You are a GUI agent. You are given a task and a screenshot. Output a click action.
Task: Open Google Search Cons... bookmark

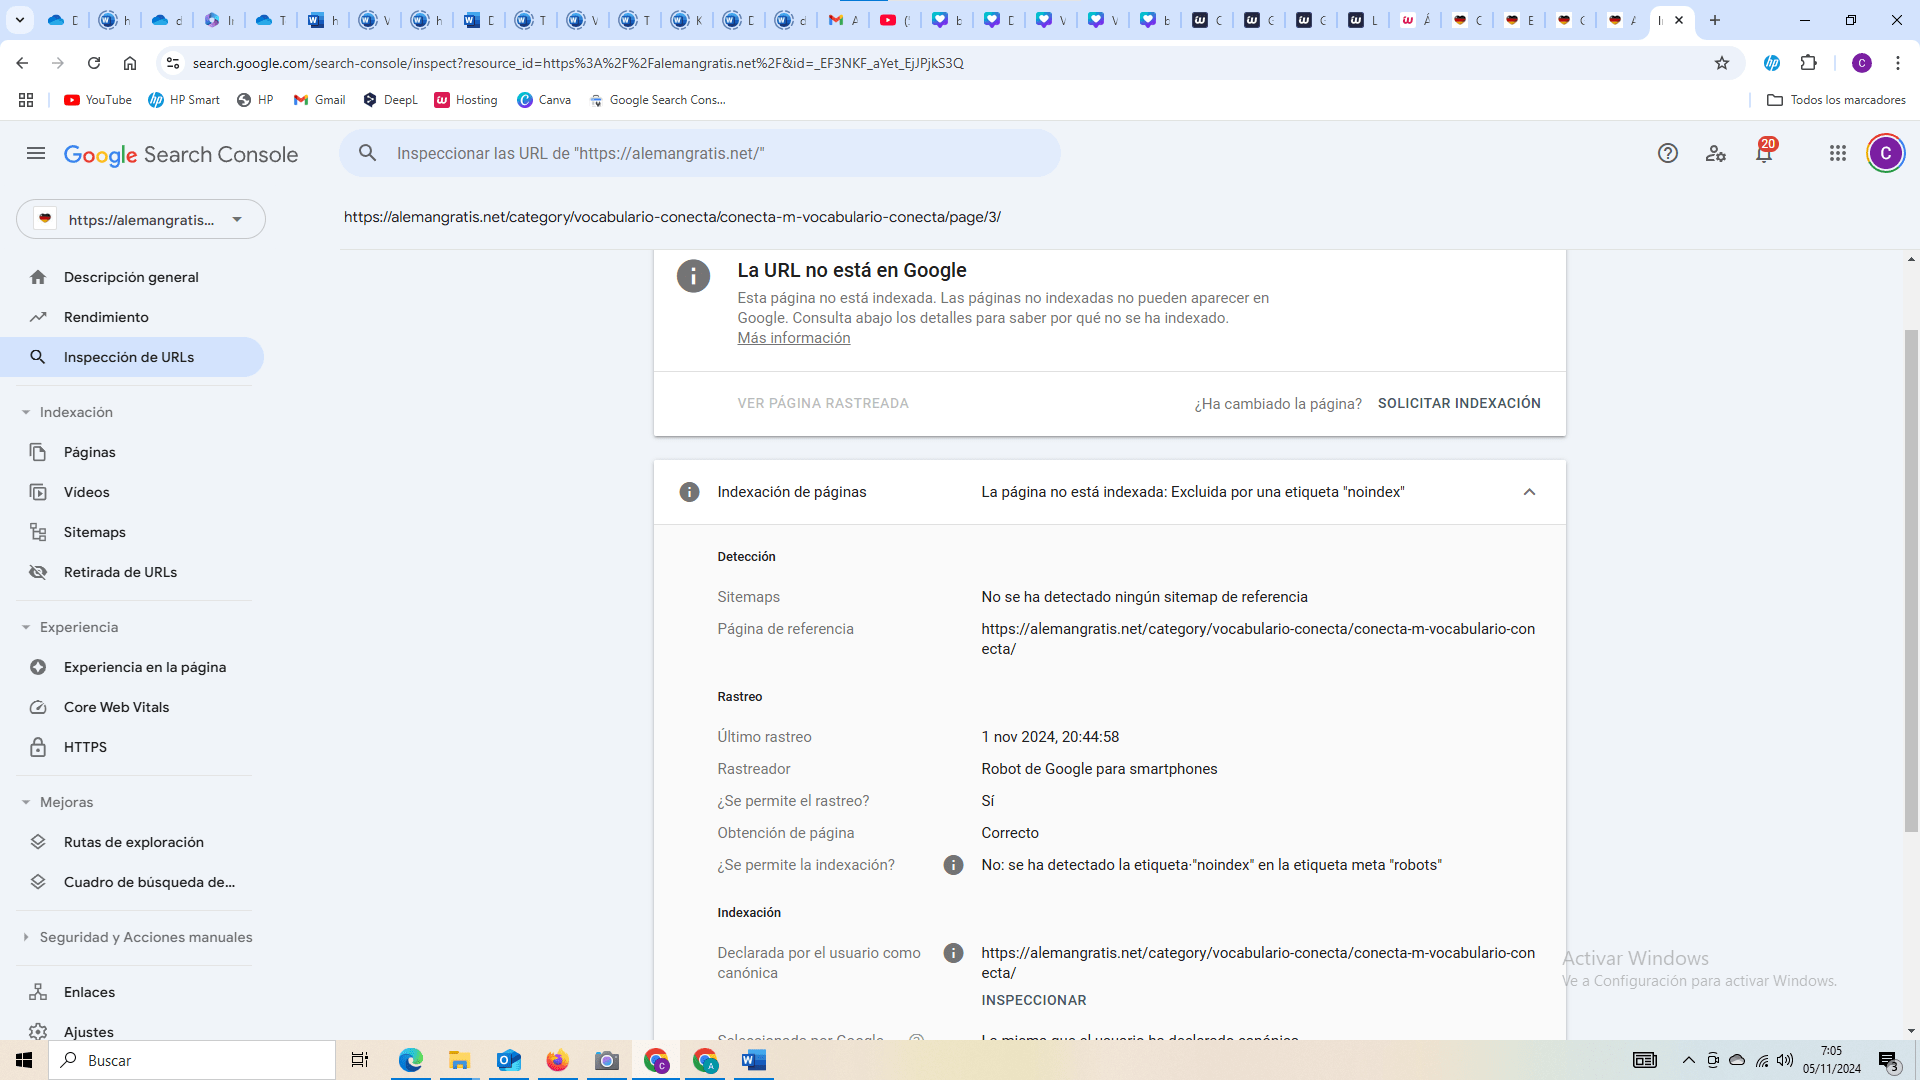pos(657,100)
